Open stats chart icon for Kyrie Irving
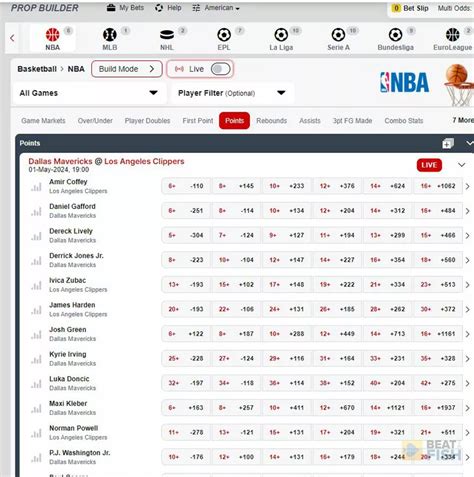Viewport: 474px width, 477px height. [x=36, y=360]
